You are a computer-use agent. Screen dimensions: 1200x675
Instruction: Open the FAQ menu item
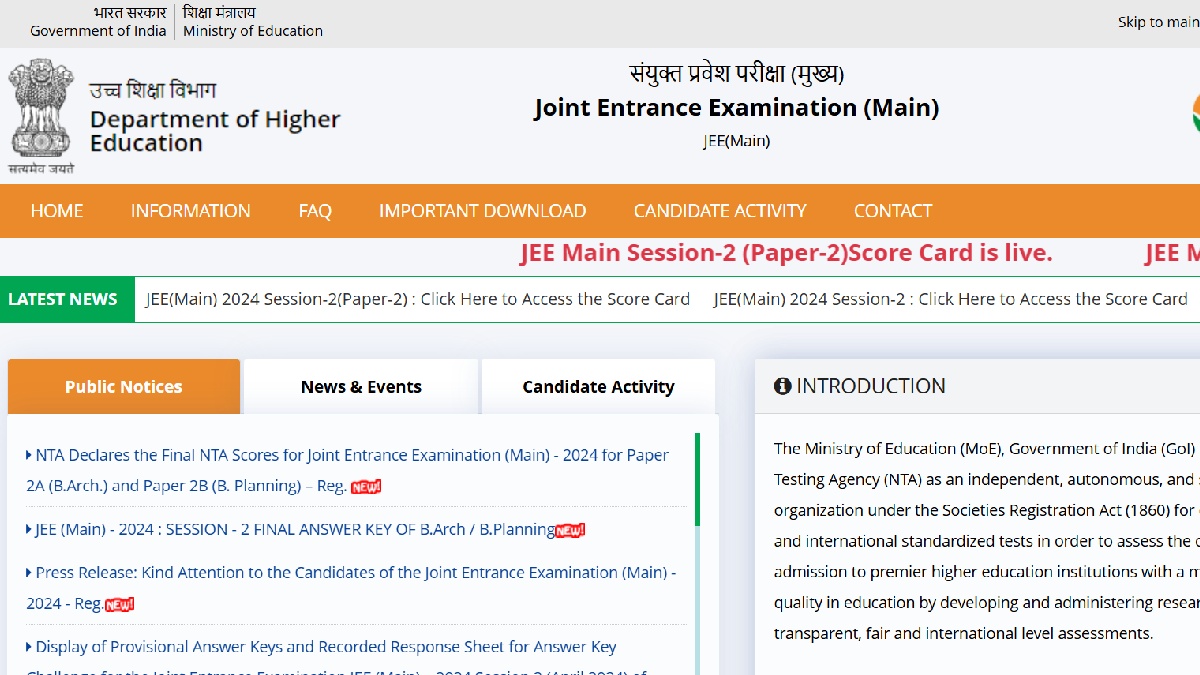(x=314, y=211)
